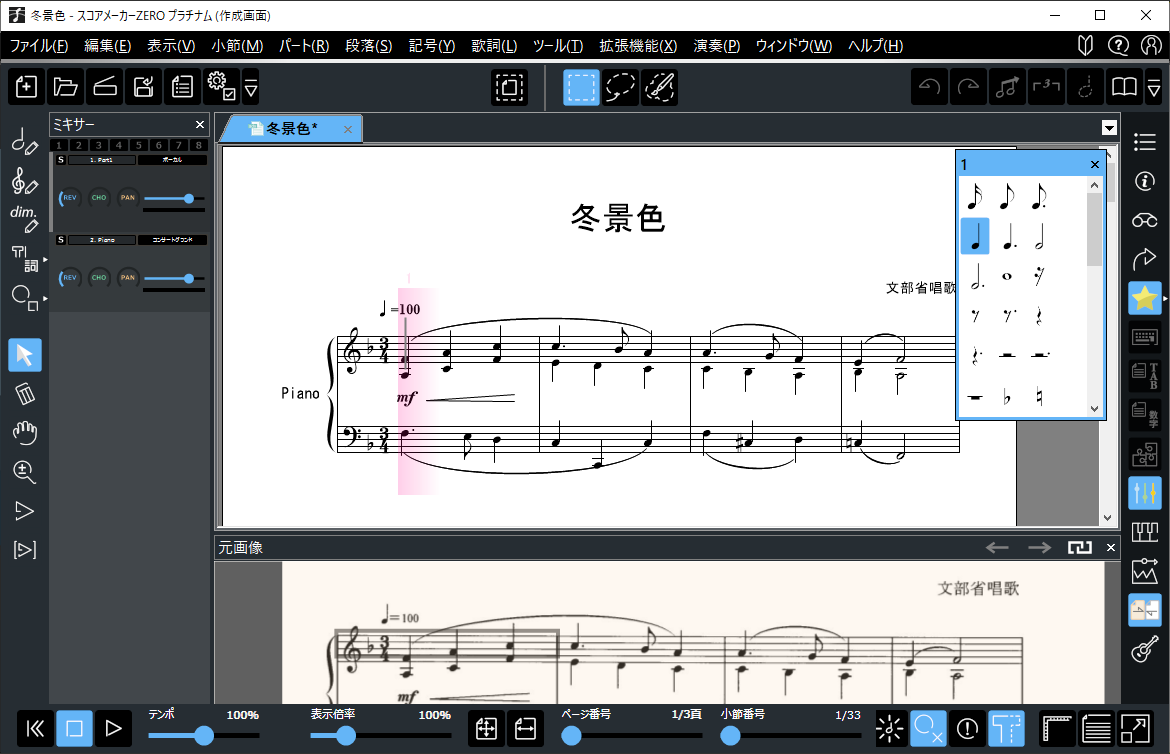Stop playback with the square button
The image size is (1170, 754).
(75, 728)
